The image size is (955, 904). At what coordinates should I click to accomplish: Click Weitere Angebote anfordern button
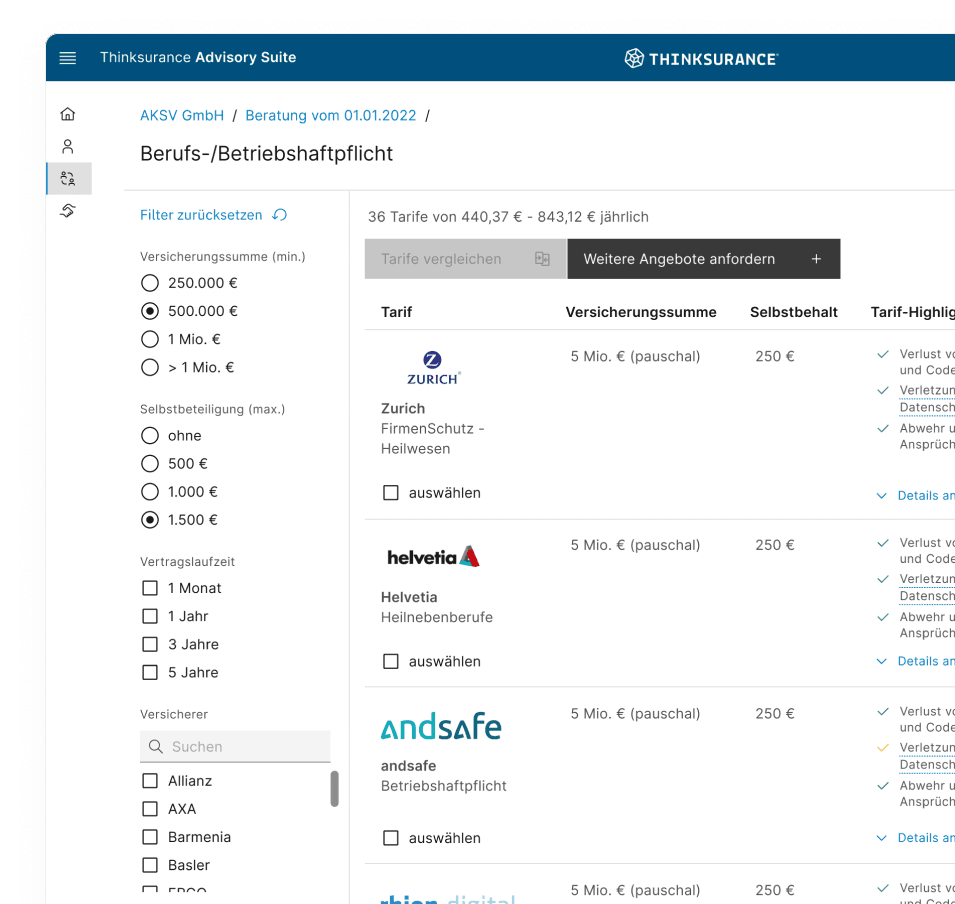click(703, 259)
